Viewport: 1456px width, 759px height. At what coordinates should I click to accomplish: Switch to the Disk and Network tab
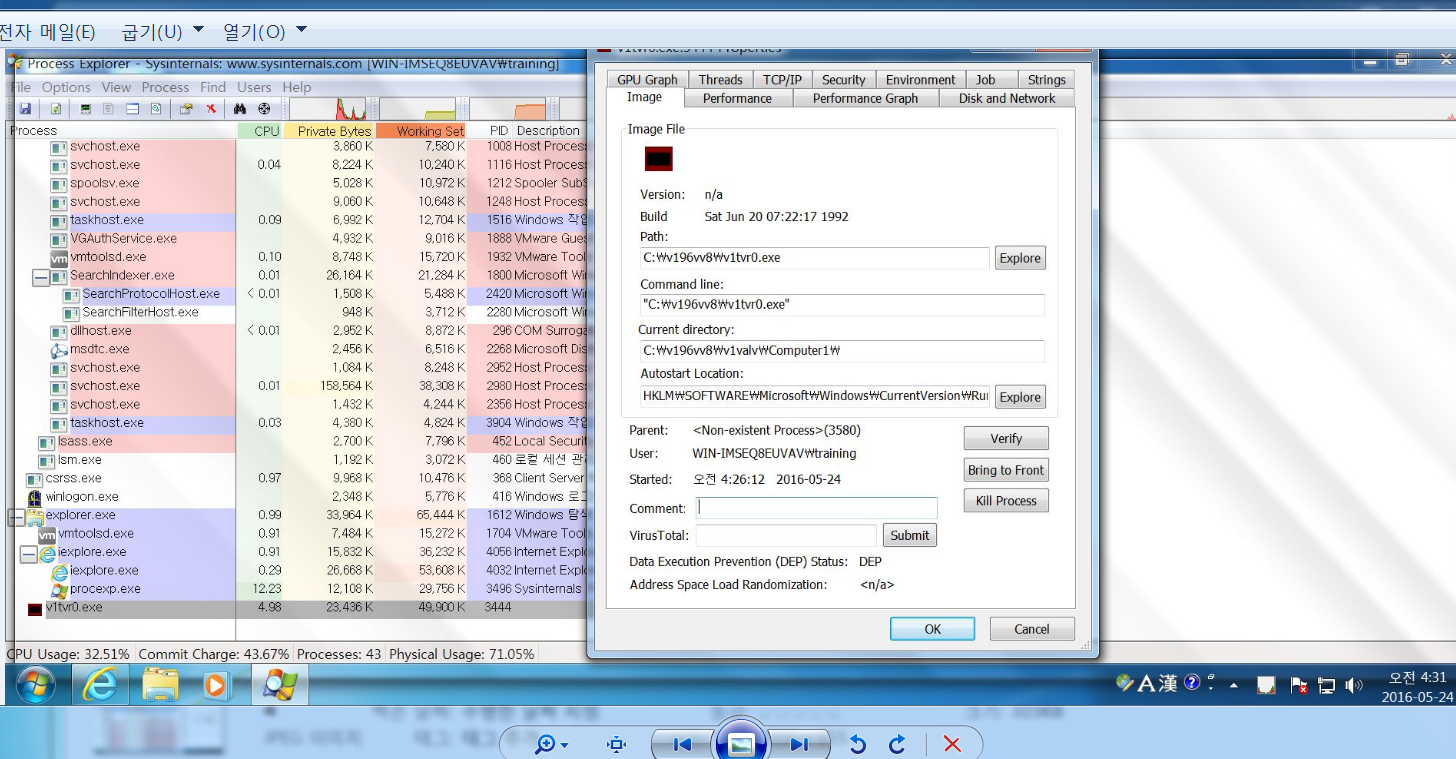click(x=1006, y=98)
